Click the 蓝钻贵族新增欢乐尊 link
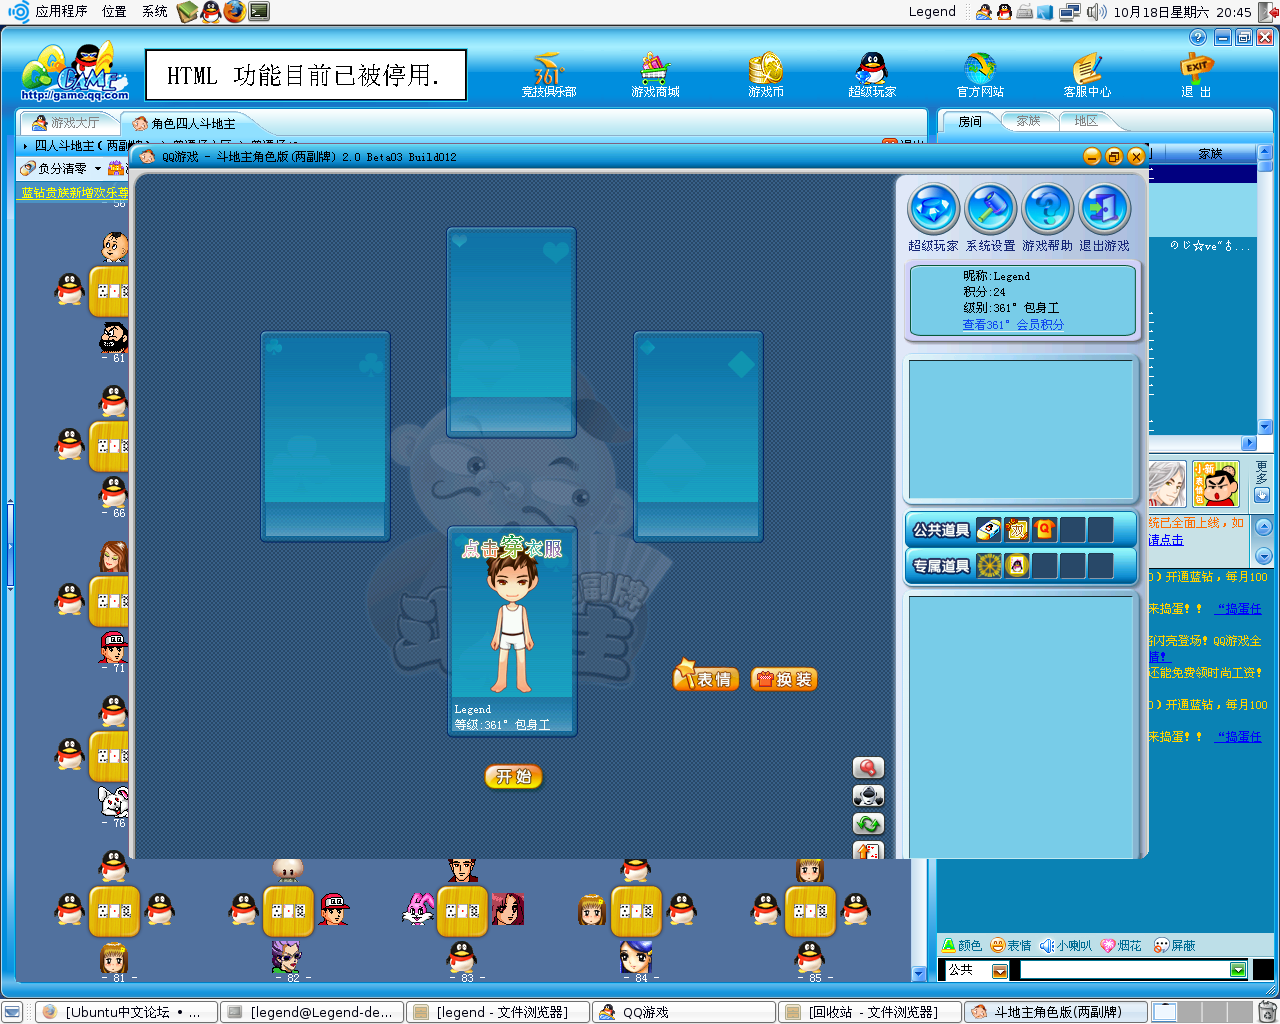This screenshot has width=1280, height=1024. [x=75, y=193]
